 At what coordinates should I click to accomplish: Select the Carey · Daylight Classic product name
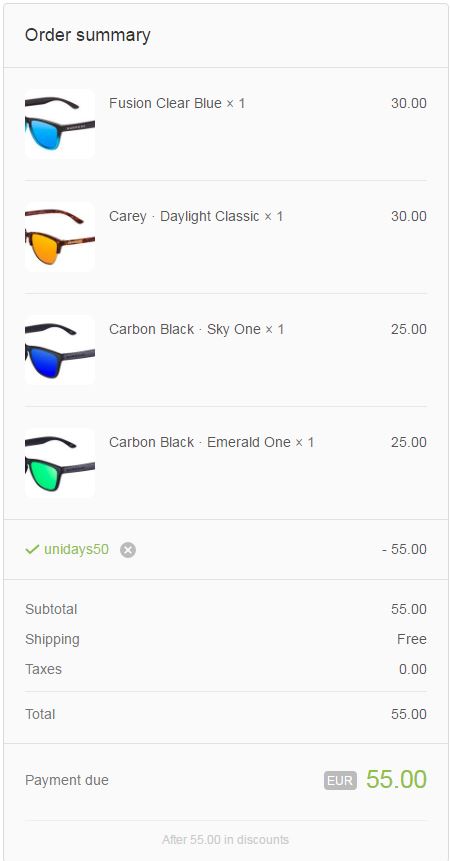click(184, 216)
